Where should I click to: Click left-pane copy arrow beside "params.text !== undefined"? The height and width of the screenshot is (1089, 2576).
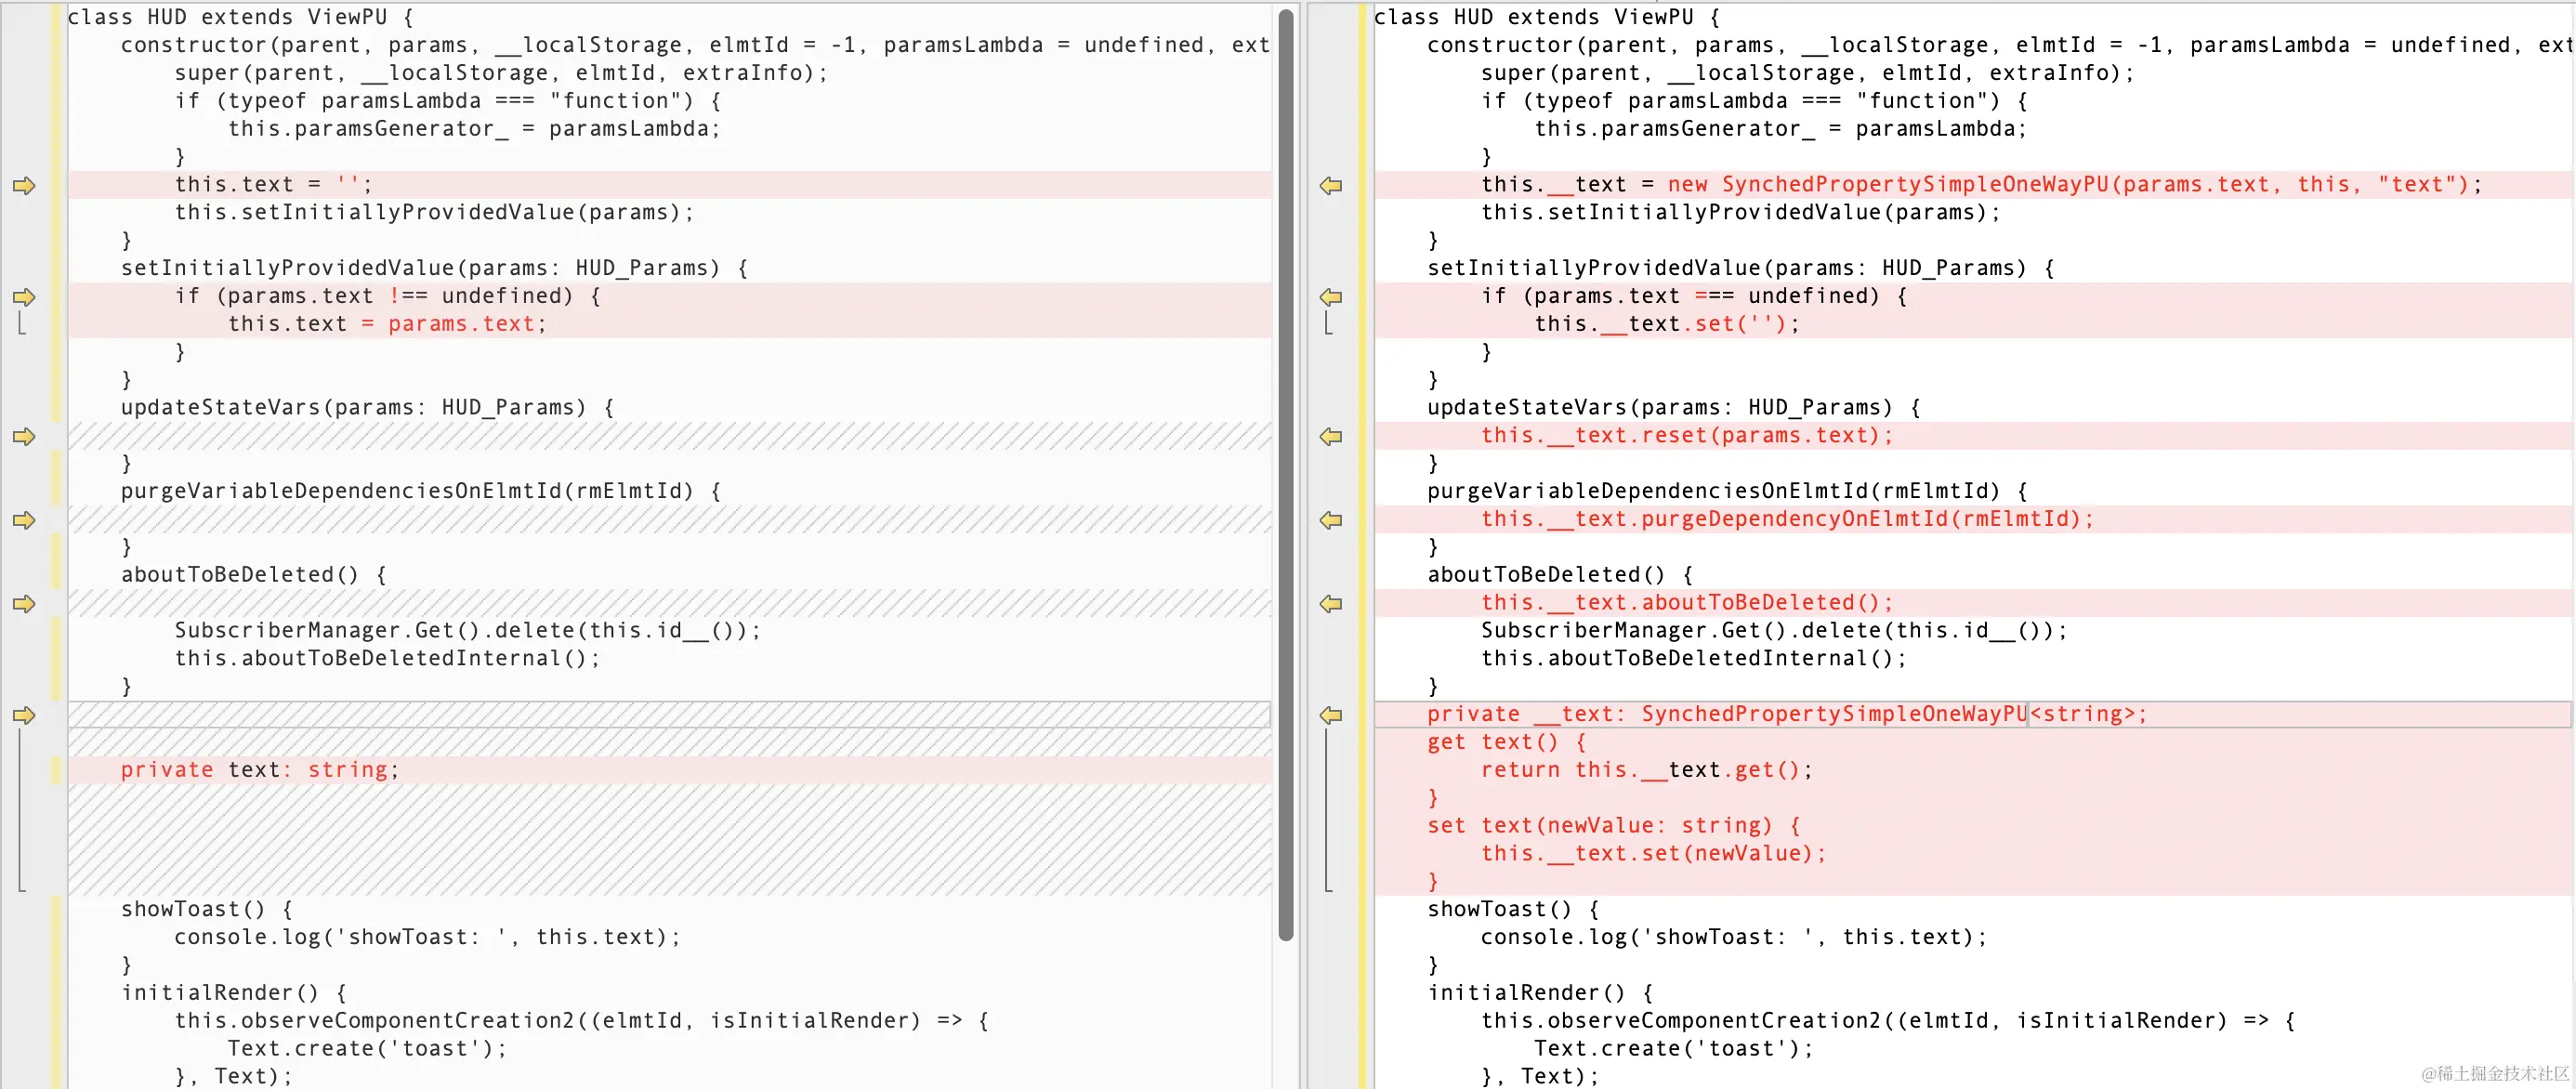(x=24, y=297)
